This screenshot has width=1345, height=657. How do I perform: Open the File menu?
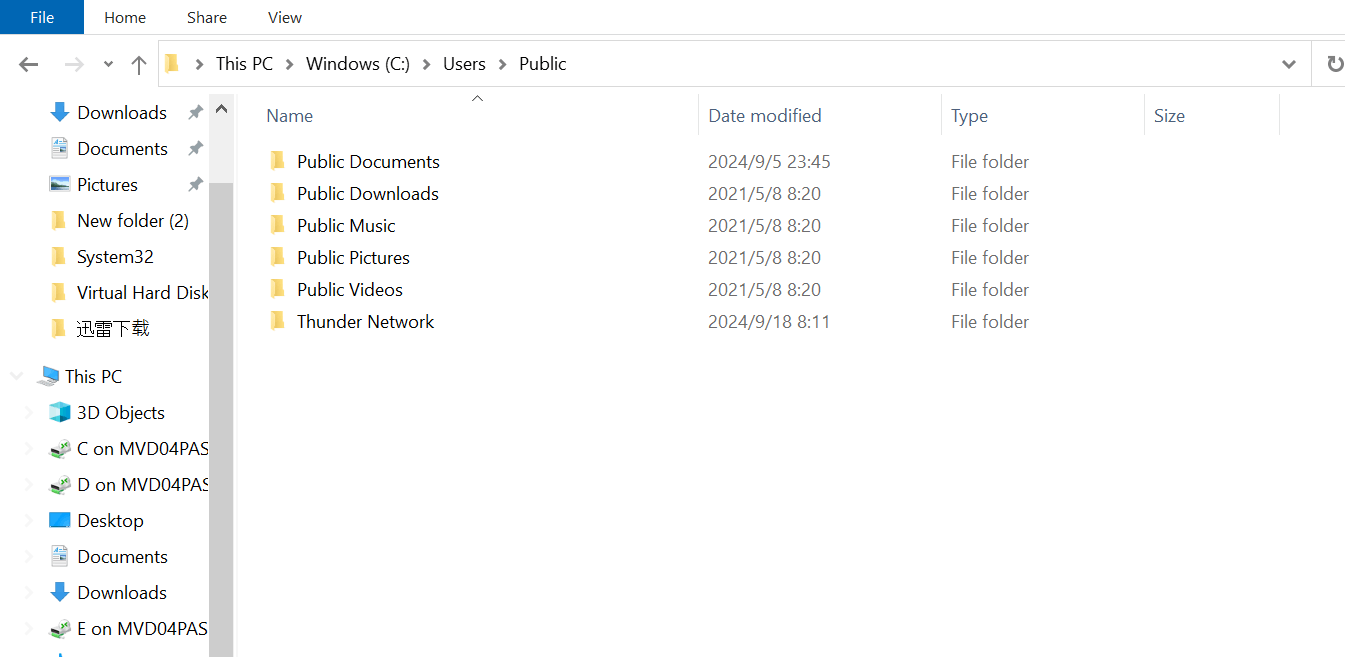41,17
